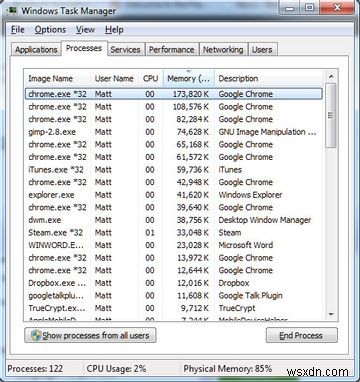Click the GNU Image Manipulation description
360x382 pixels.
267,132
